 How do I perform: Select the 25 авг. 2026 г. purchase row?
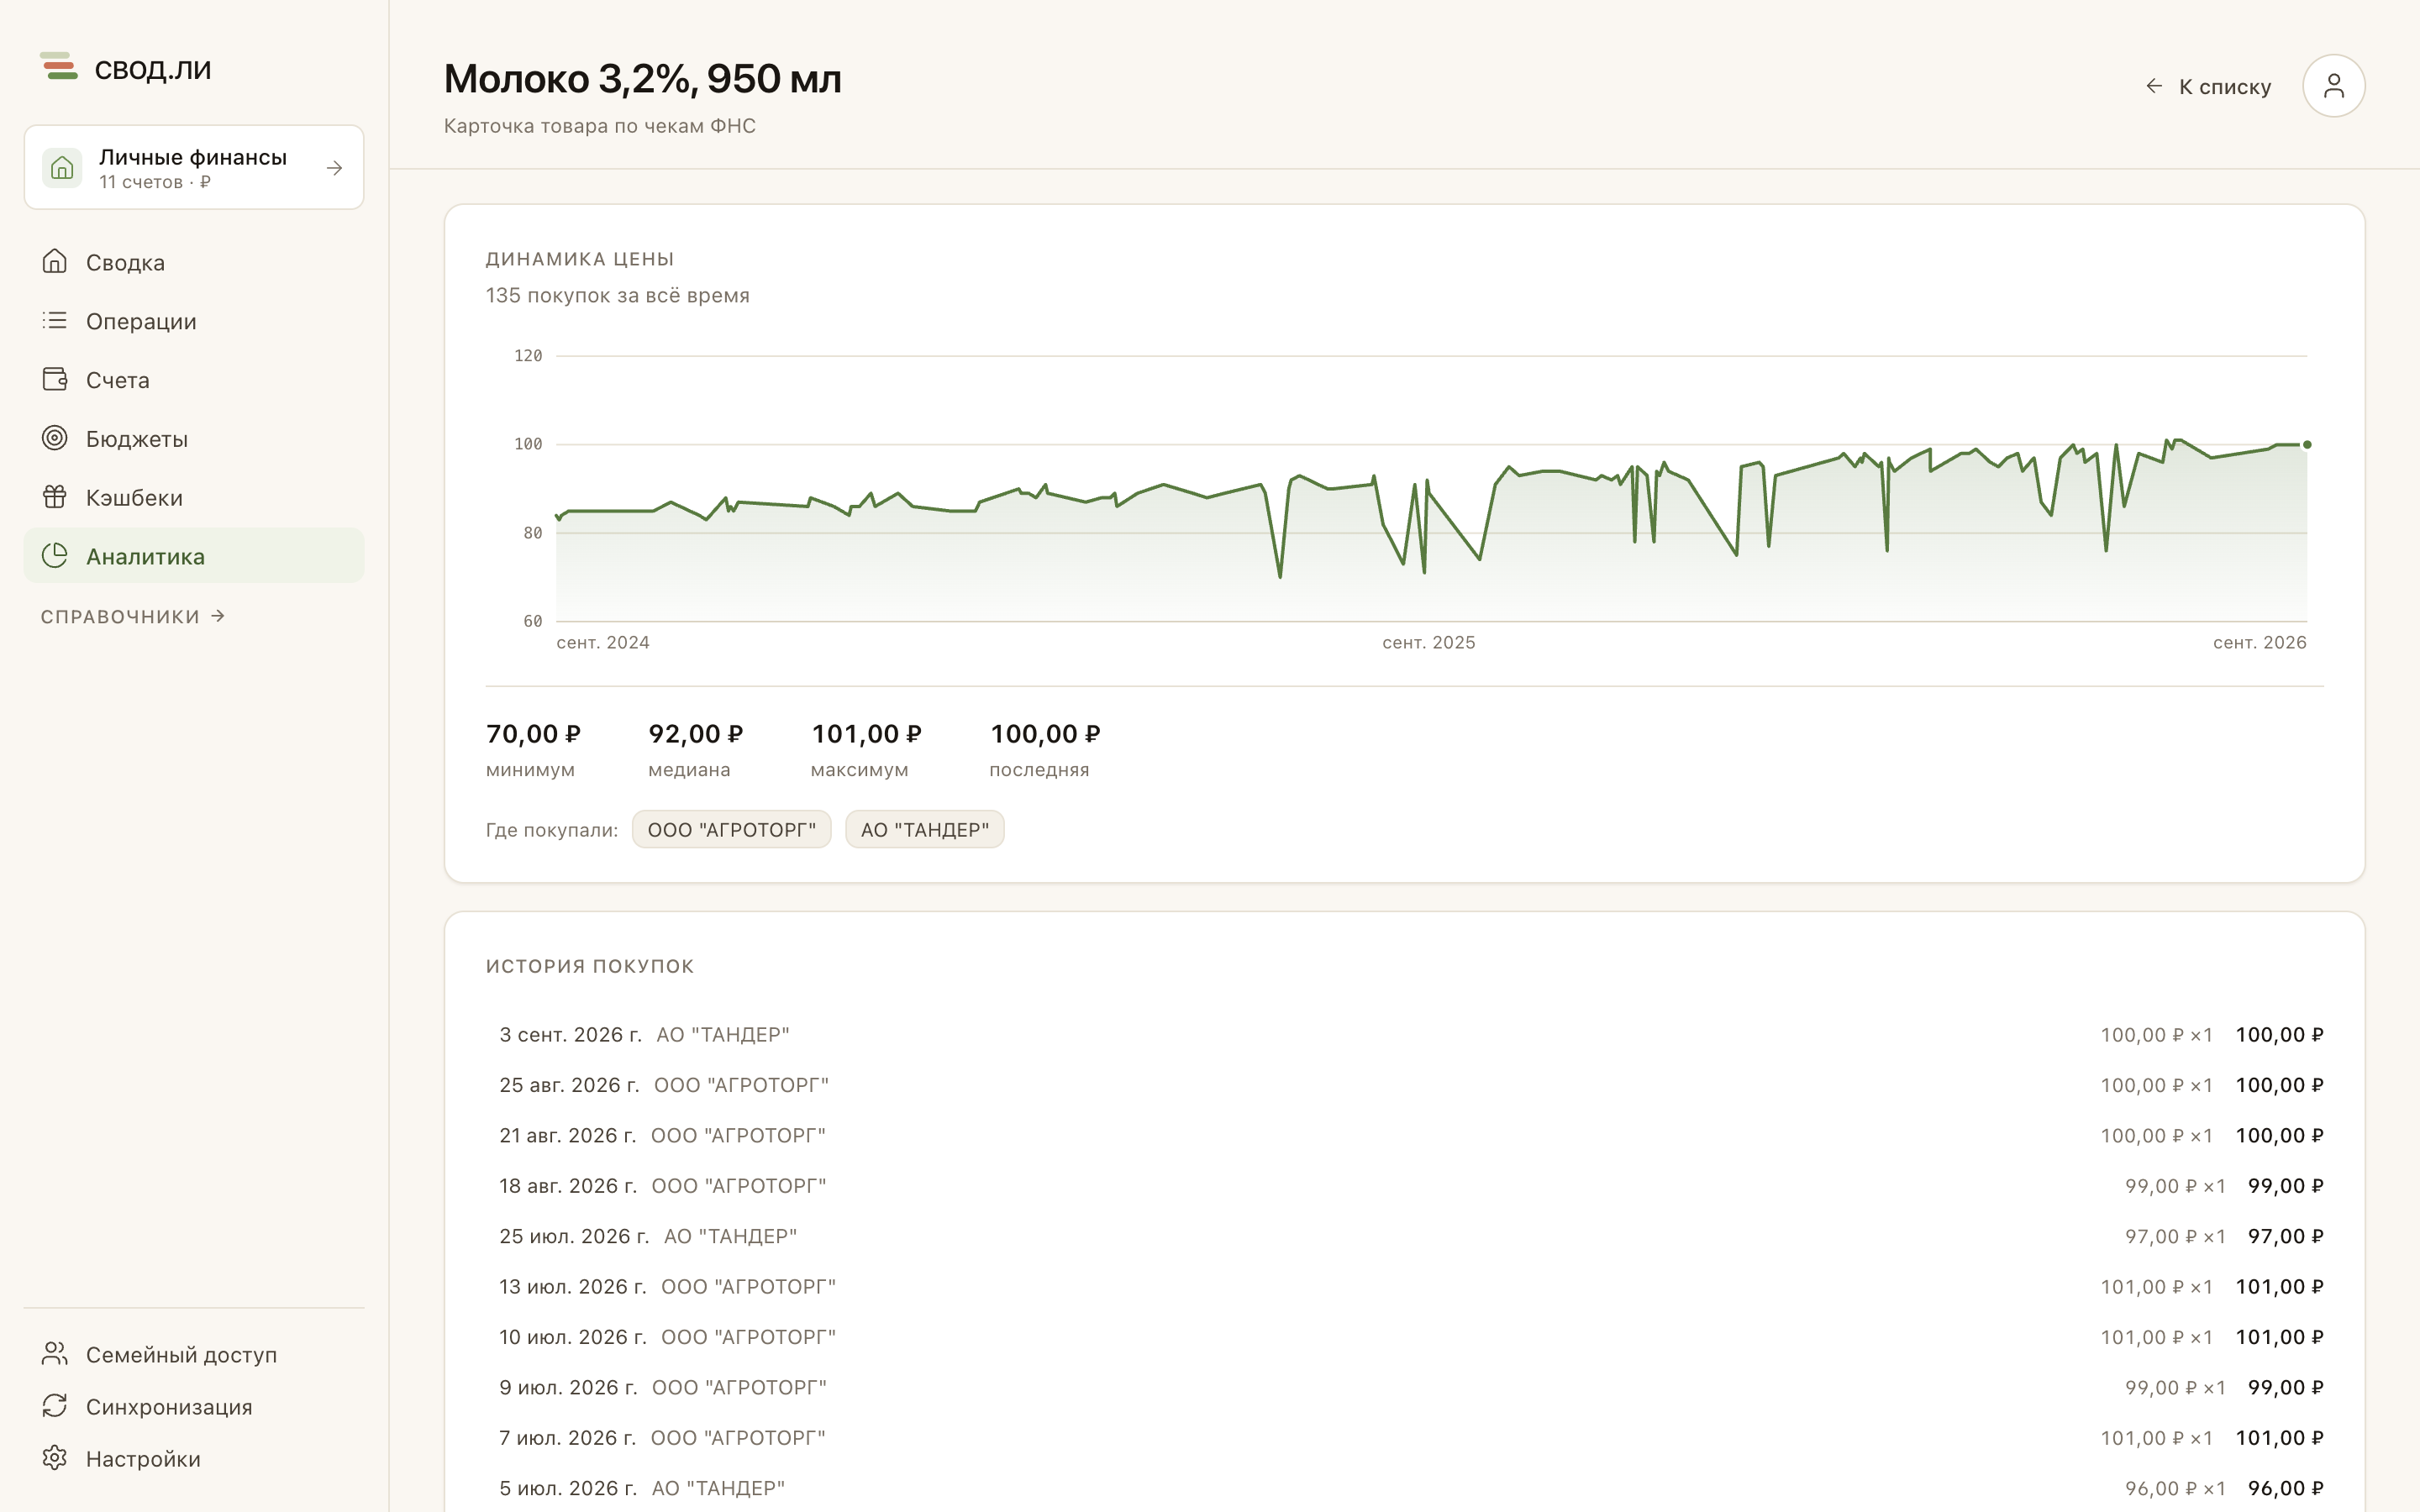tap(1404, 1085)
